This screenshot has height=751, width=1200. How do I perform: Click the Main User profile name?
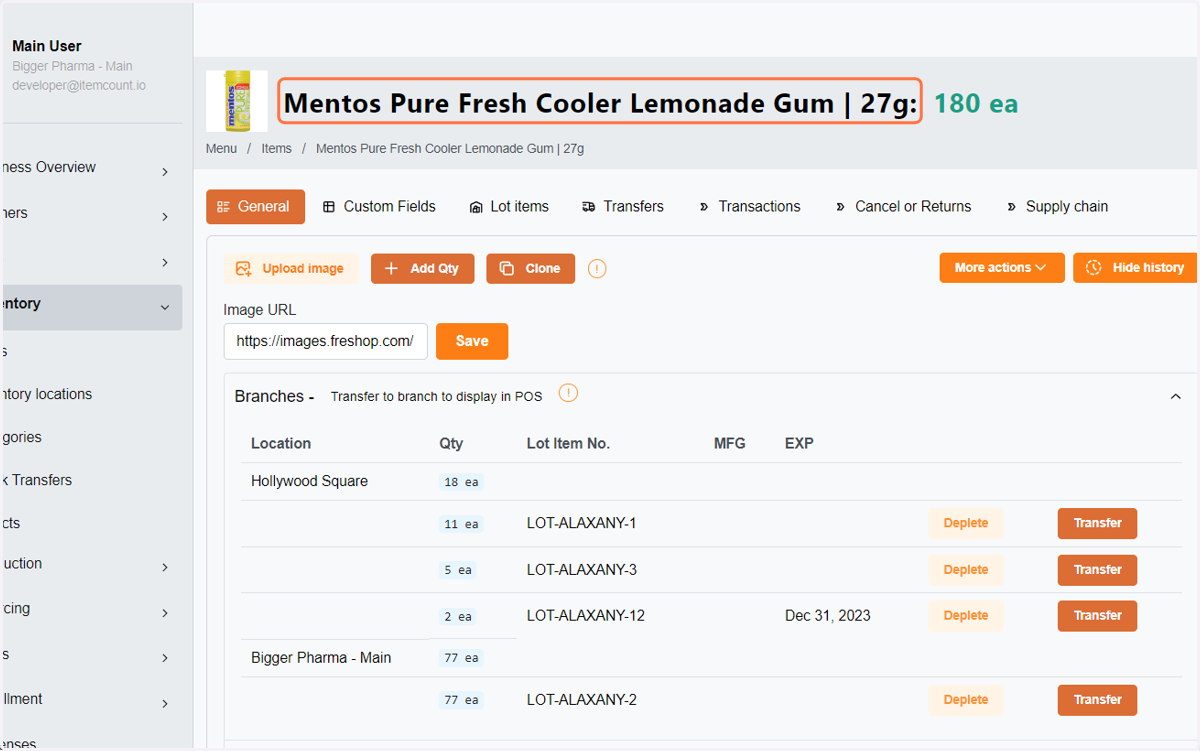pyautogui.click(x=47, y=46)
